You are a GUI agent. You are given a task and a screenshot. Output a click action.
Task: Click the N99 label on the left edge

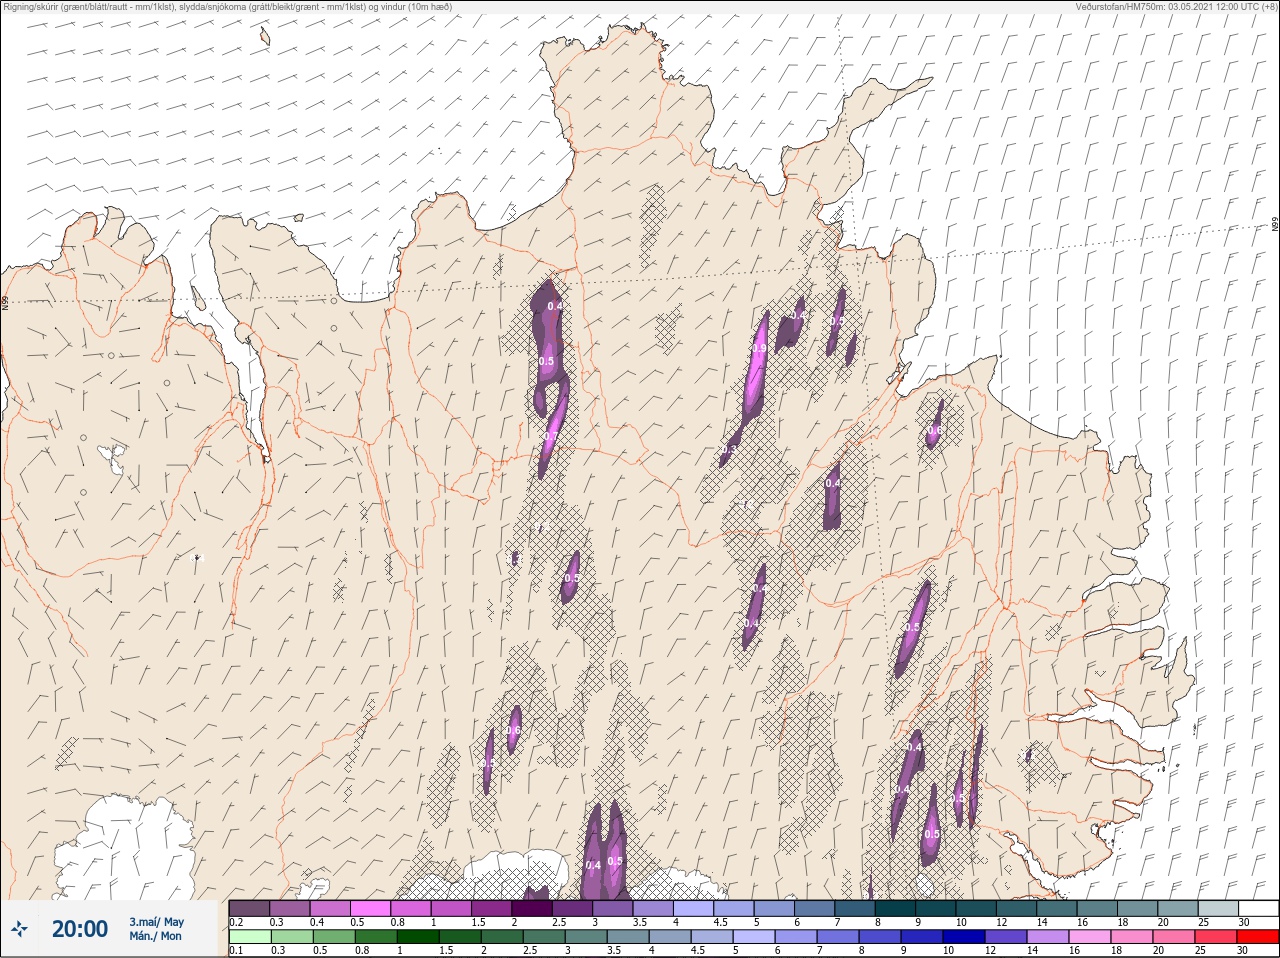5,301
